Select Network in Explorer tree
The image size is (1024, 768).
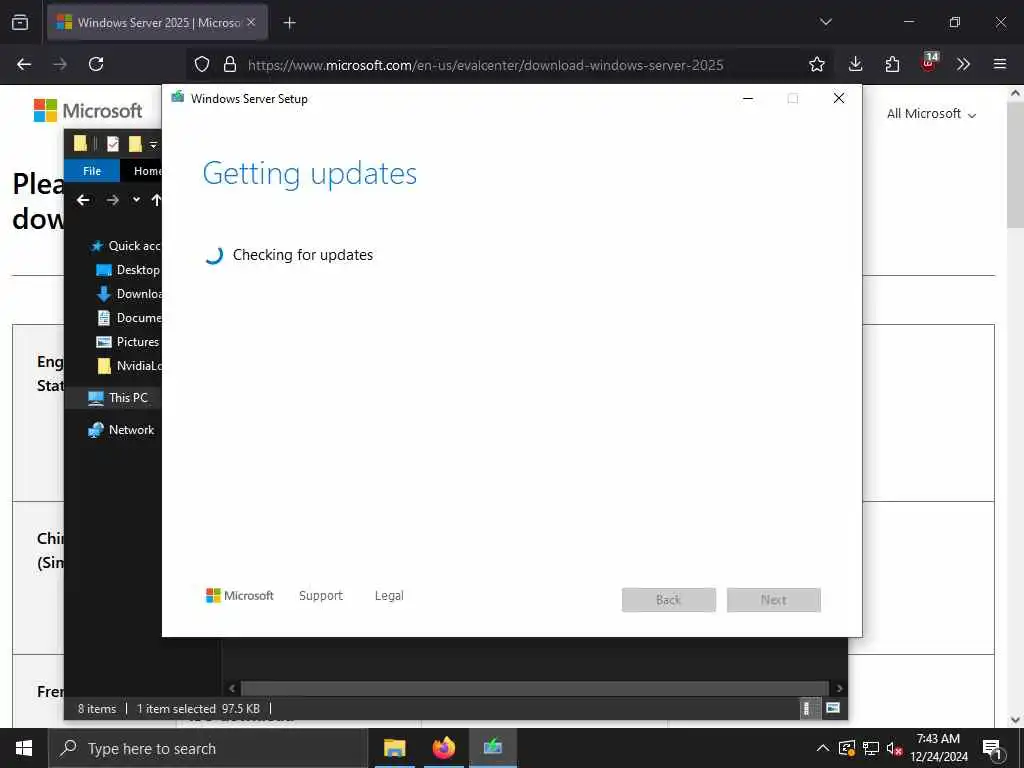pyautogui.click(x=121, y=430)
